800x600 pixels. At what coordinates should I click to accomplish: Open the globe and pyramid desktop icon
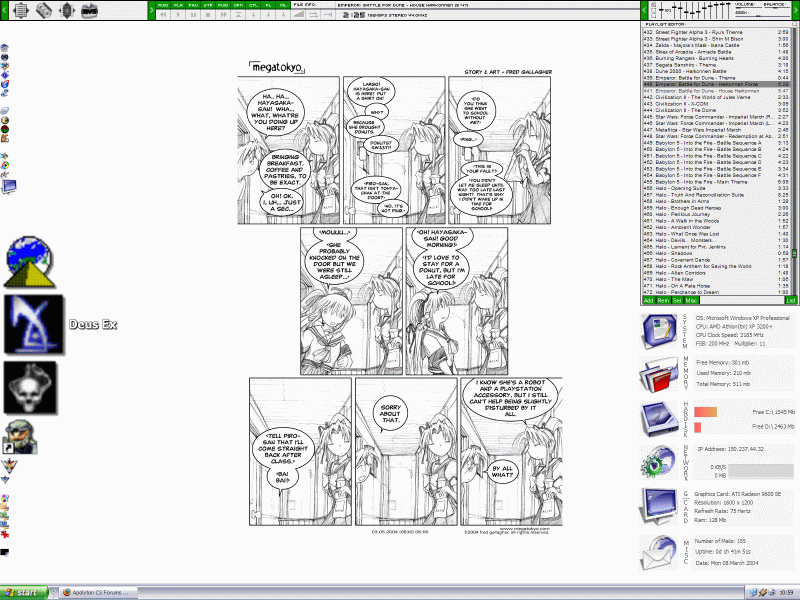pos(31,262)
